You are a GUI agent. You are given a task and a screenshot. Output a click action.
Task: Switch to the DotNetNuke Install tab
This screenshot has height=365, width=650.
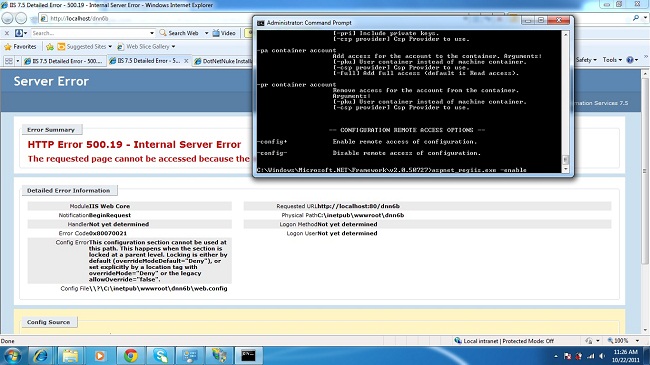(223, 61)
